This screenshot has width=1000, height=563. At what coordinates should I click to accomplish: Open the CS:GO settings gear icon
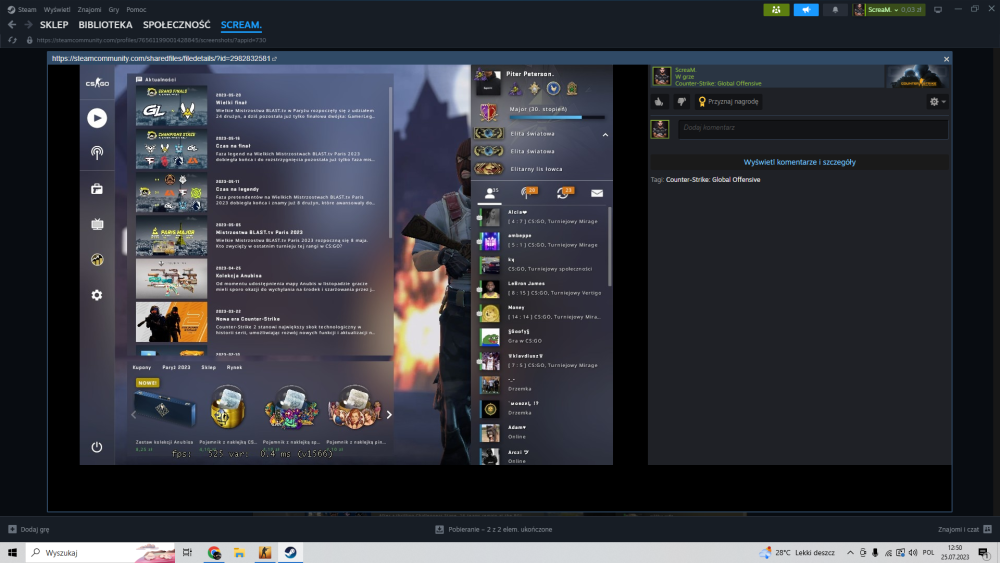97,295
